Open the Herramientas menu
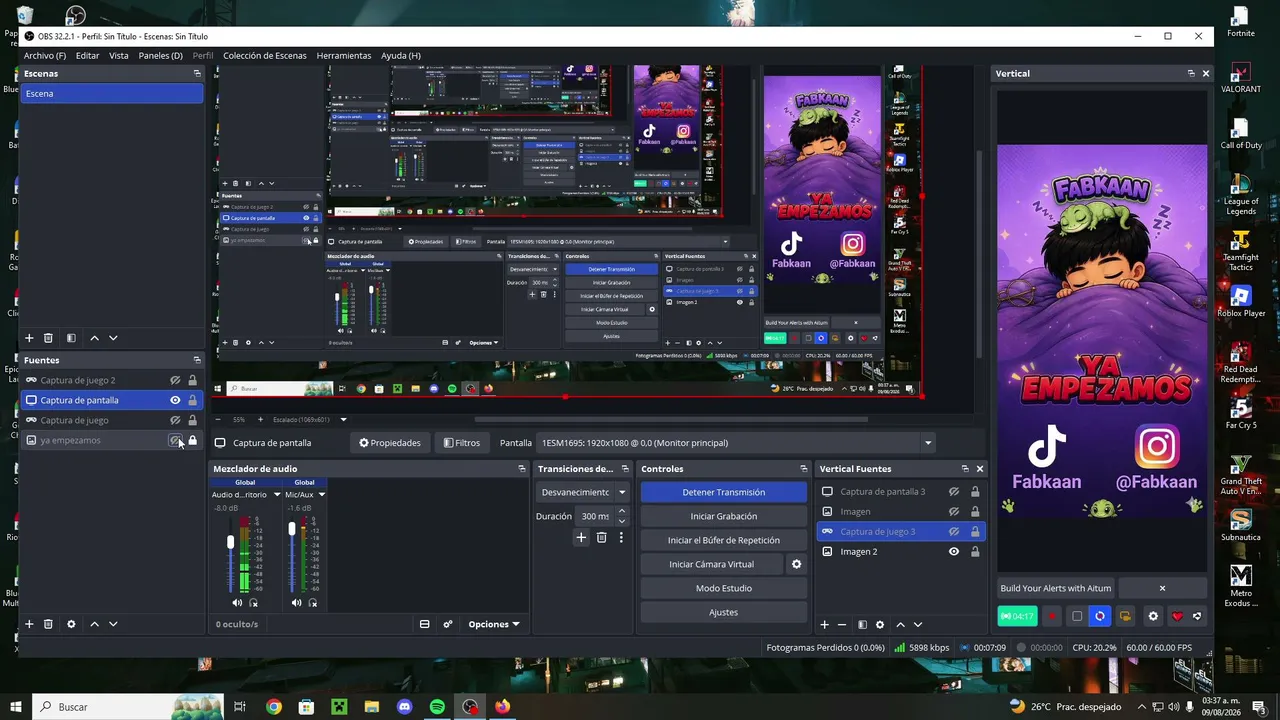This screenshot has height=720, width=1280. 344,56
